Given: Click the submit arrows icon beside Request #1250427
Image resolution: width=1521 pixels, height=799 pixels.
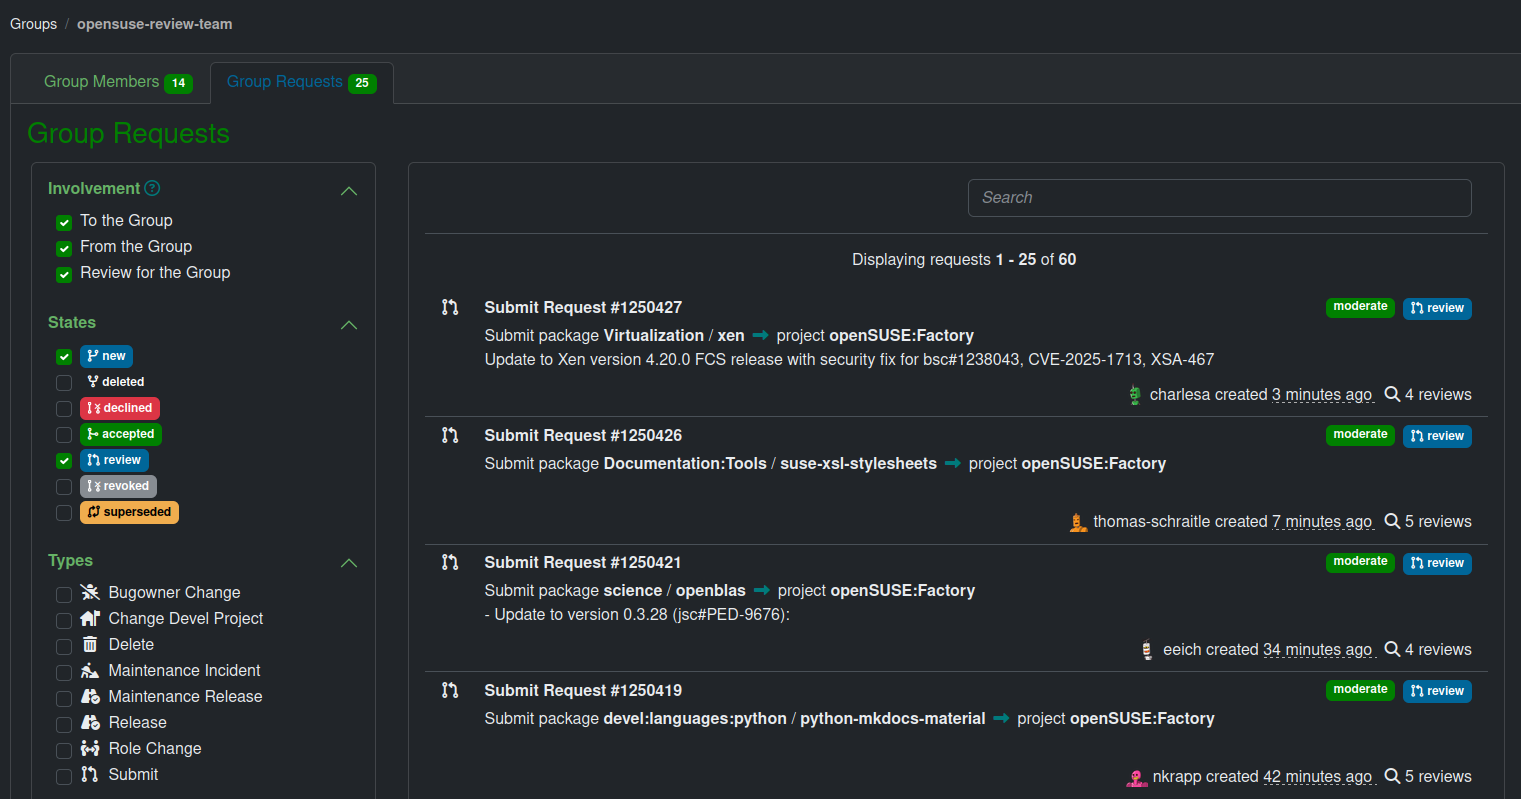Looking at the screenshot, I should (449, 308).
